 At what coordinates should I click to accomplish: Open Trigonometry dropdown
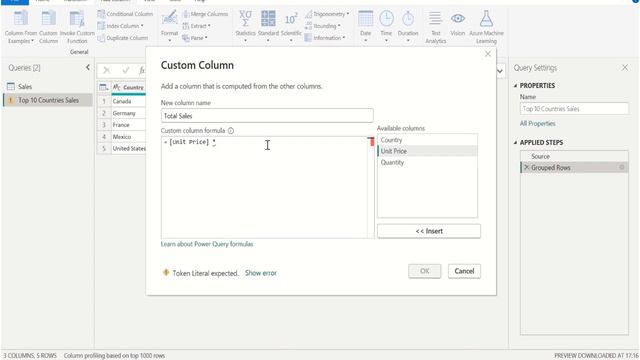click(327, 14)
